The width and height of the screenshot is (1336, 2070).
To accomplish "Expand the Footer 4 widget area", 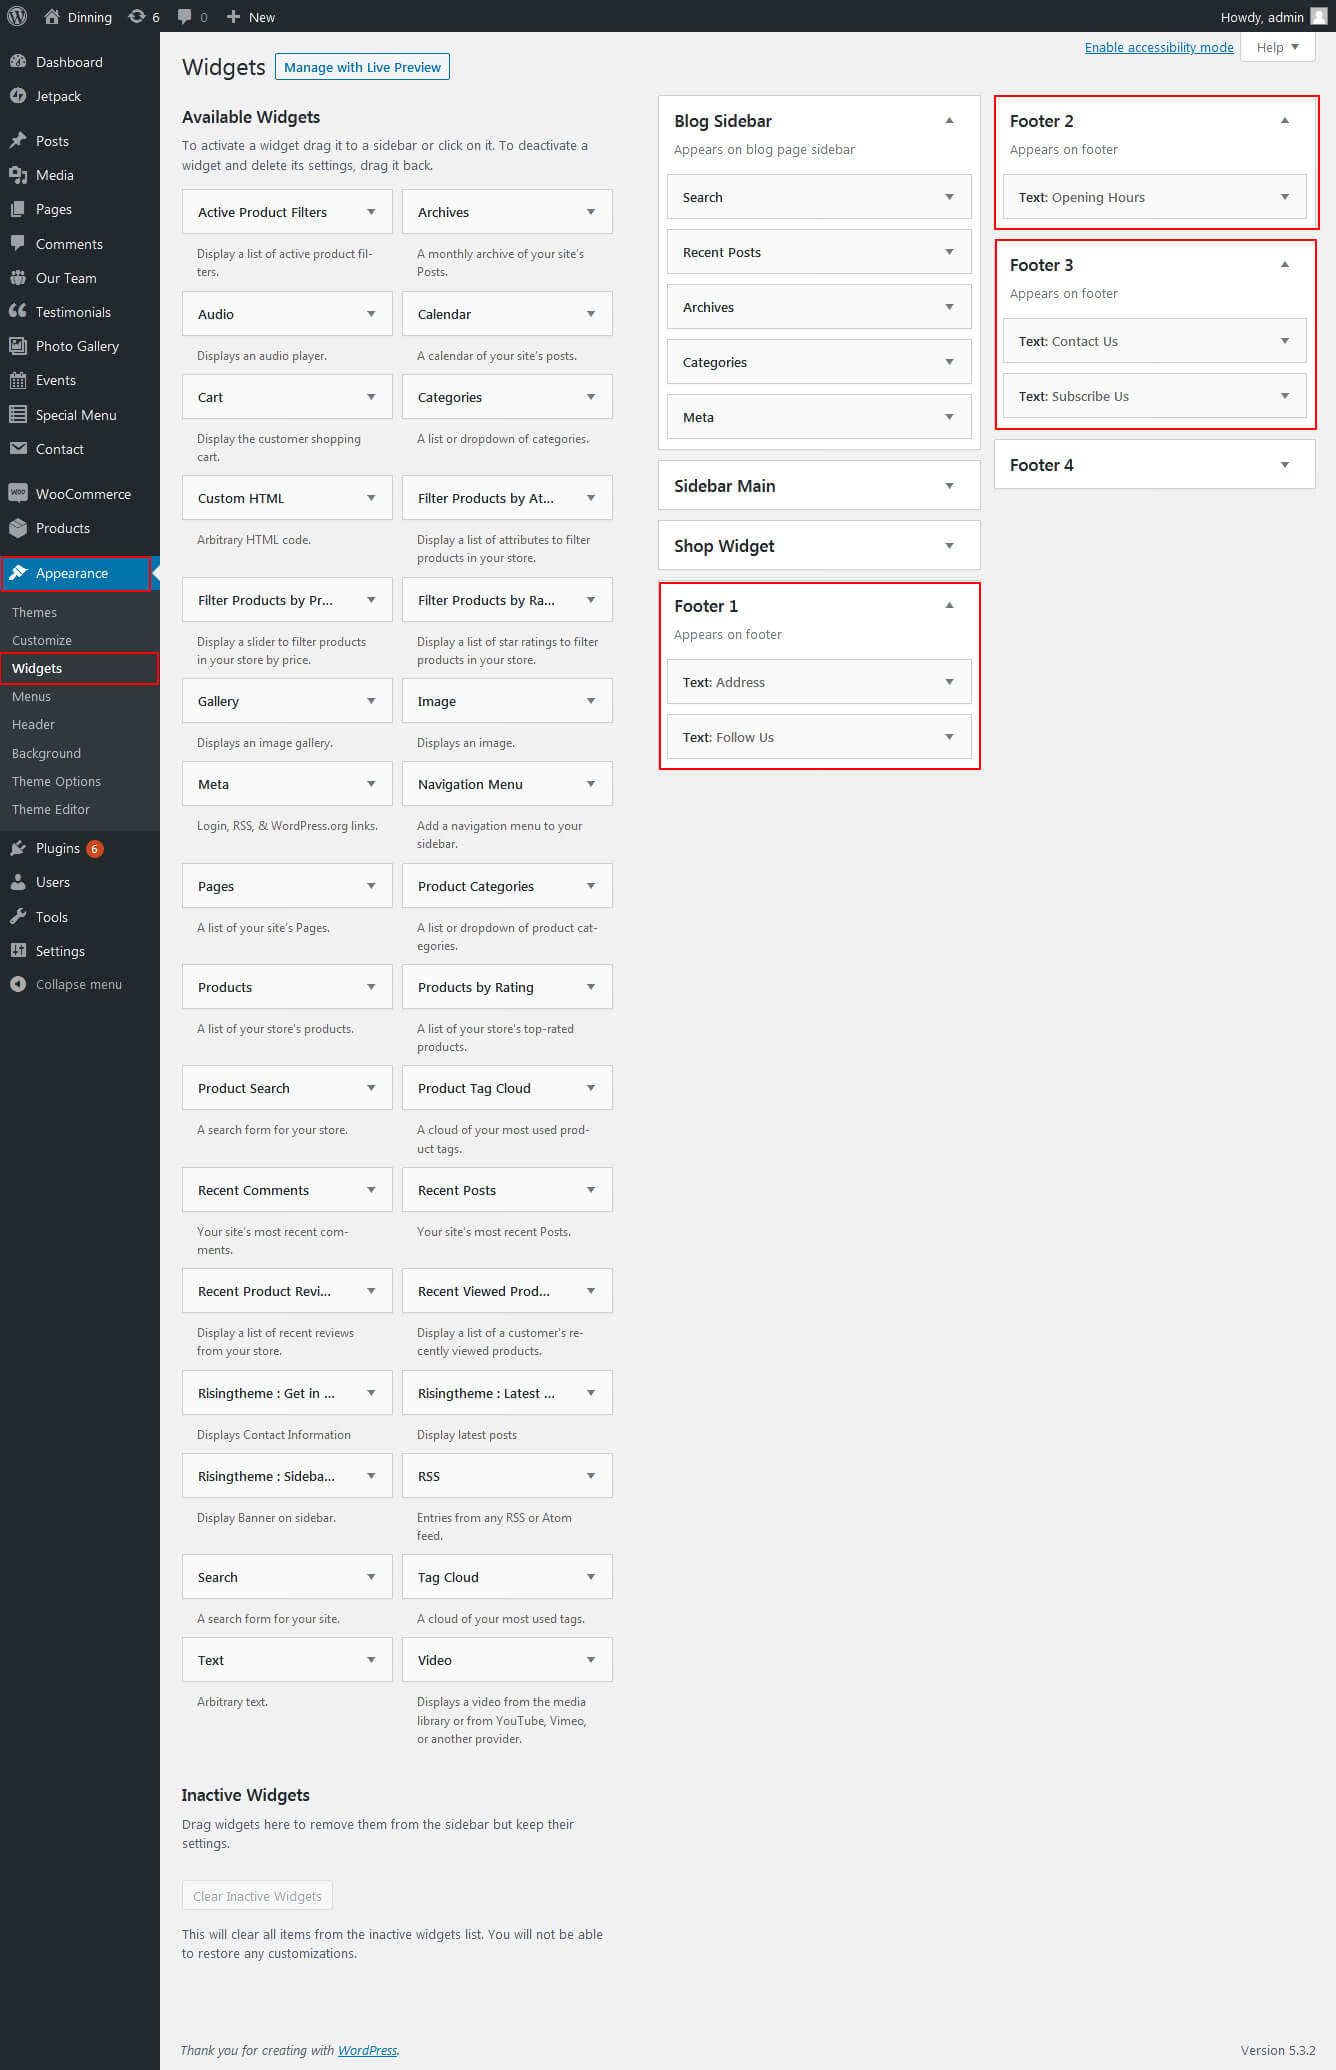I will click(1284, 465).
